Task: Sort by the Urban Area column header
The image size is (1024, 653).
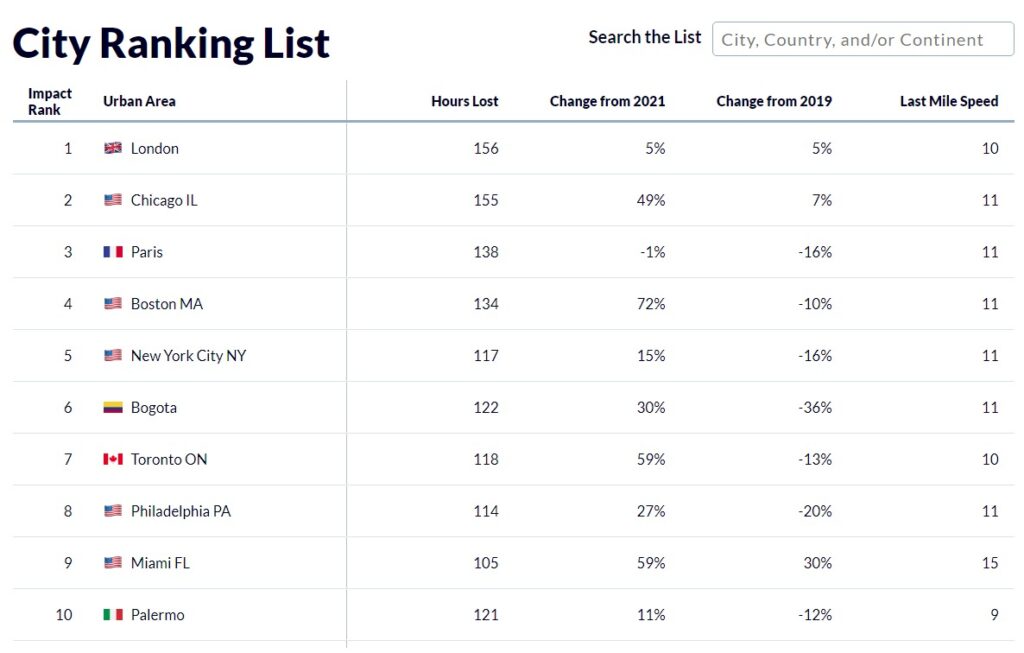Action: (x=139, y=101)
